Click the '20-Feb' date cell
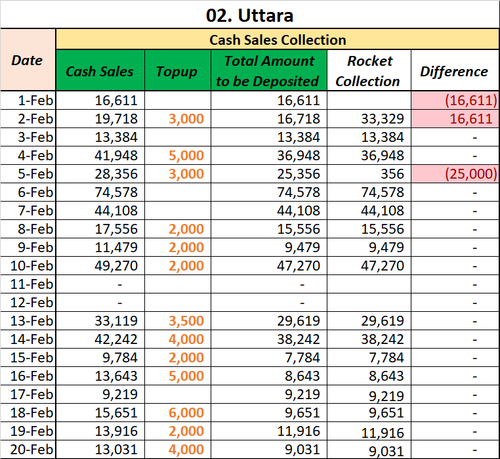This screenshot has height=459, width=500. point(28,449)
